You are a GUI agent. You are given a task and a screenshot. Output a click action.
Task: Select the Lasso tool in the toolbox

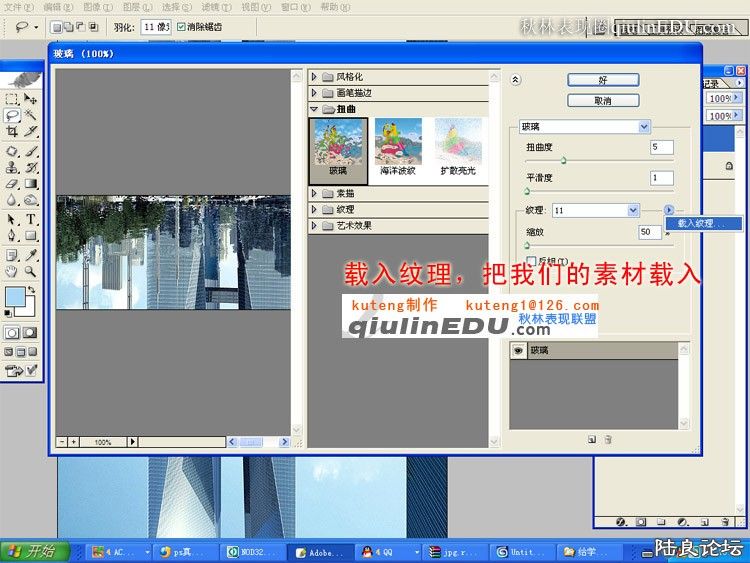tap(12, 115)
